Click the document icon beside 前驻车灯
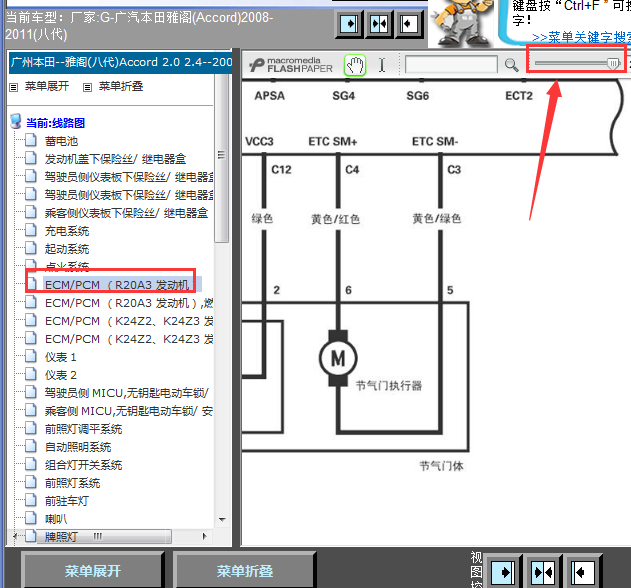 click(31, 501)
